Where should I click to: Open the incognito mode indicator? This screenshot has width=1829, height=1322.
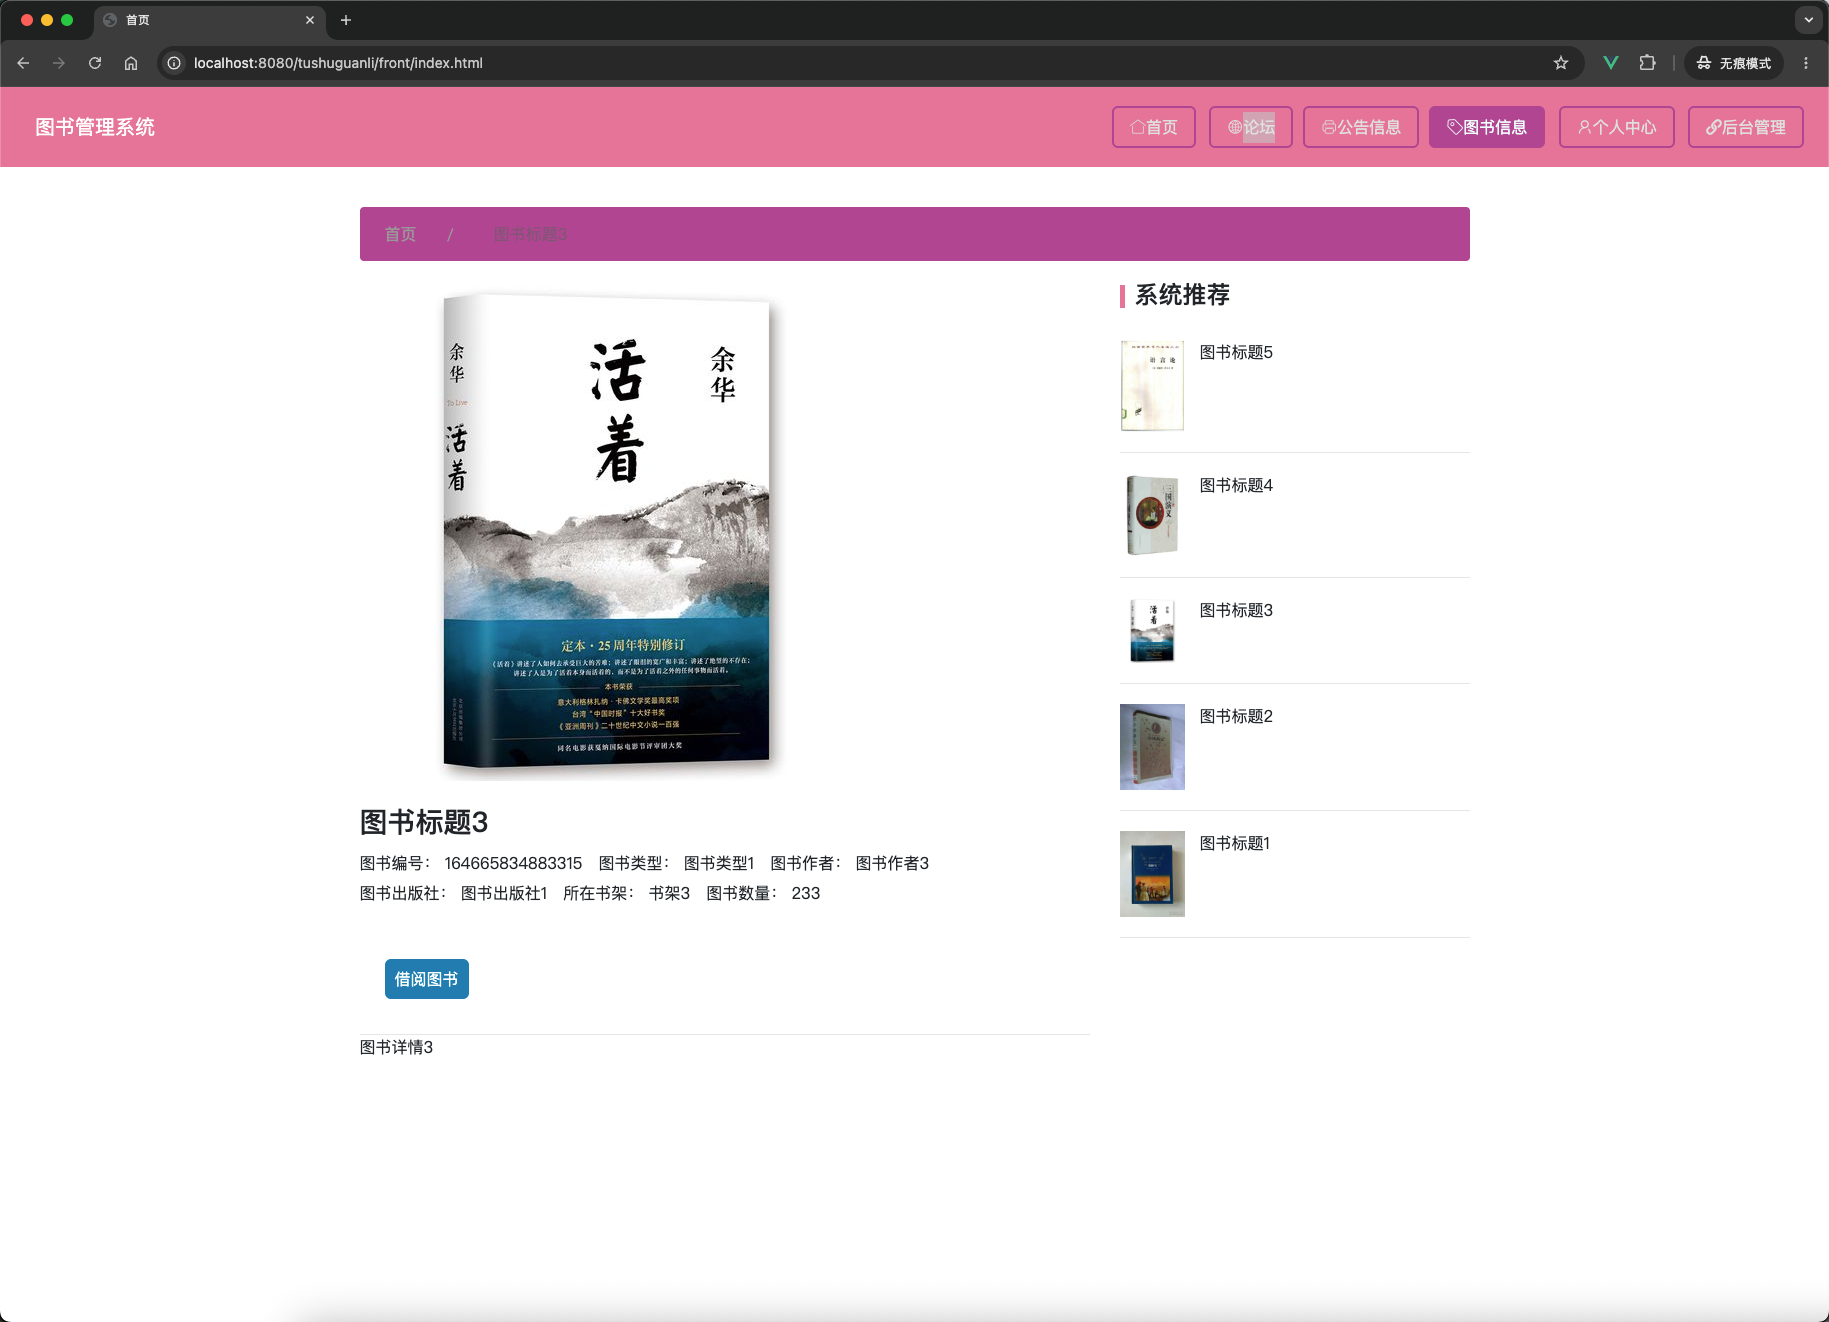click(x=1734, y=63)
